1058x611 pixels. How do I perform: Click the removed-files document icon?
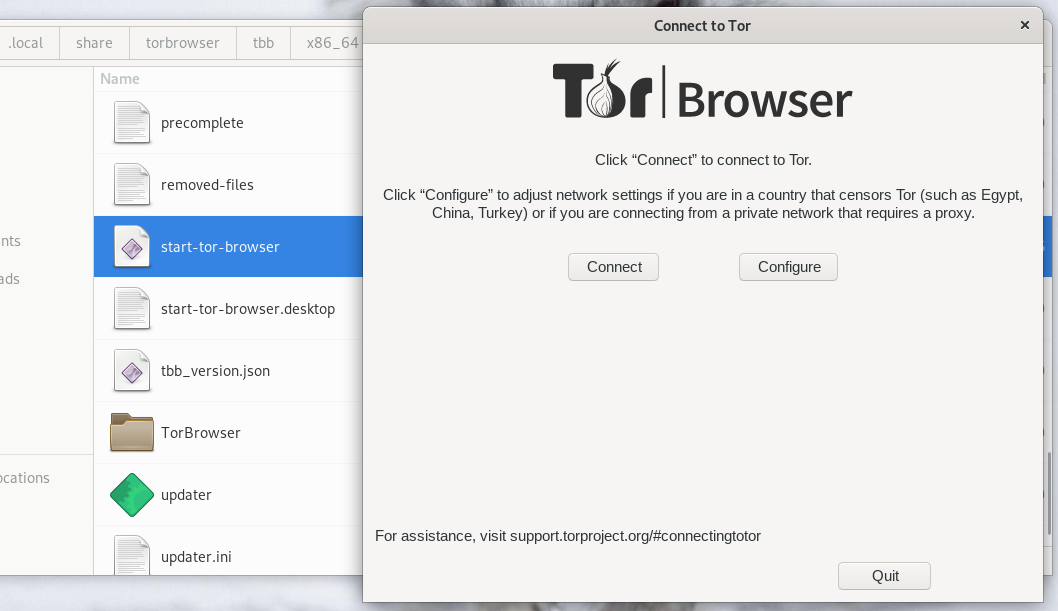132,184
